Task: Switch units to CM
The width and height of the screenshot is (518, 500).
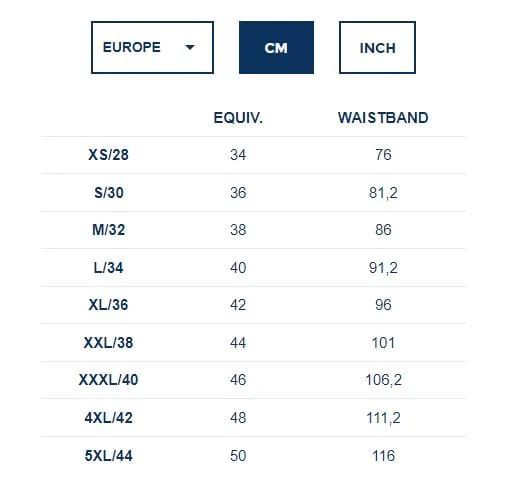Action: pyautogui.click(x=276, y=47)
